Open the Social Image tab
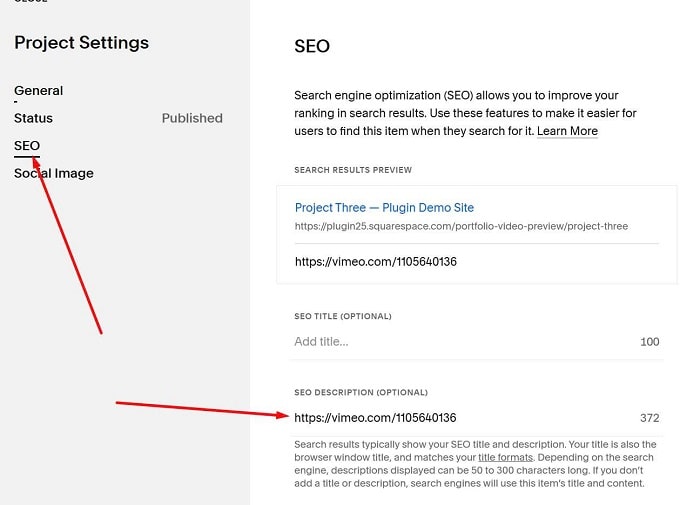The image size is (700, 505). (x=54, y=173)
